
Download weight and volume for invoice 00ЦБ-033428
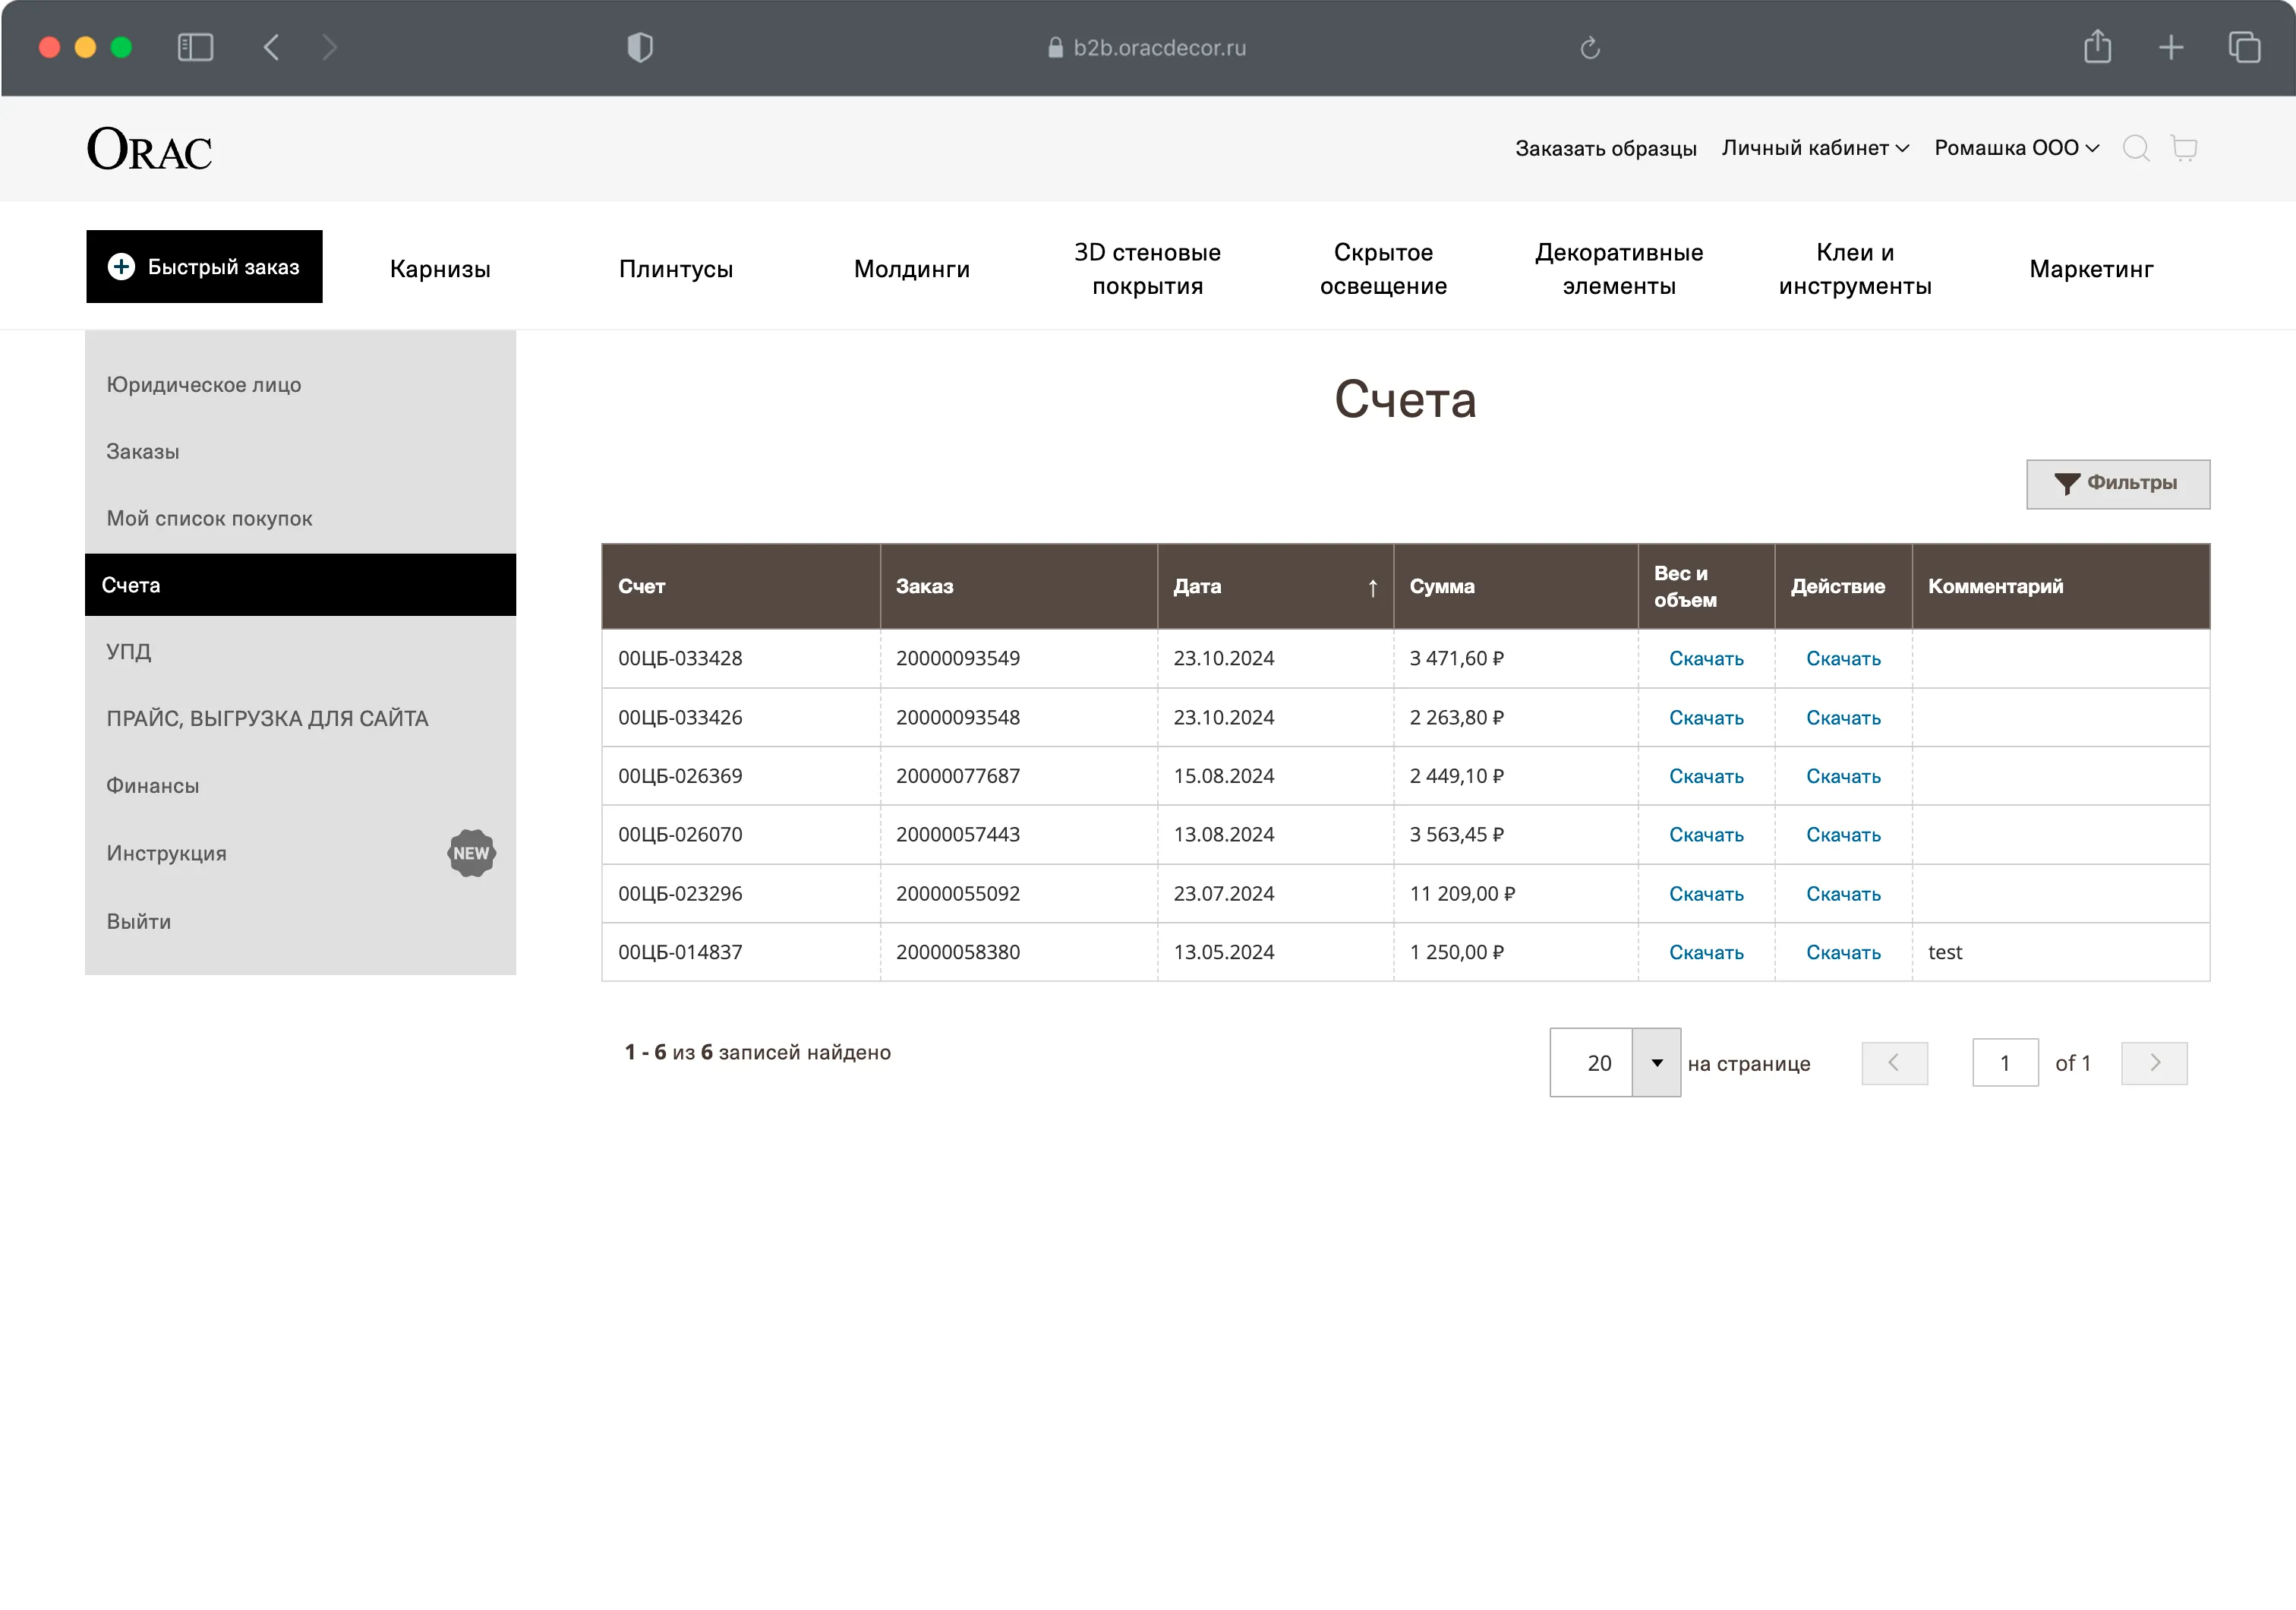coord(1705,659)
